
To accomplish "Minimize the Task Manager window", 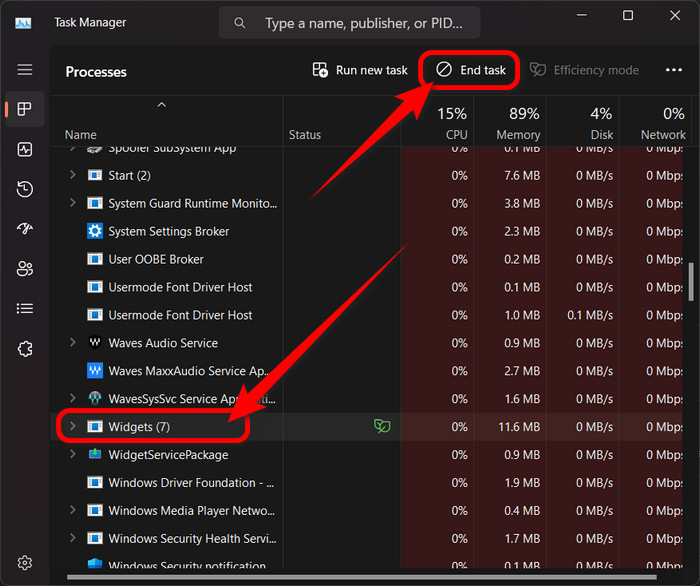I will coord(581,15).
